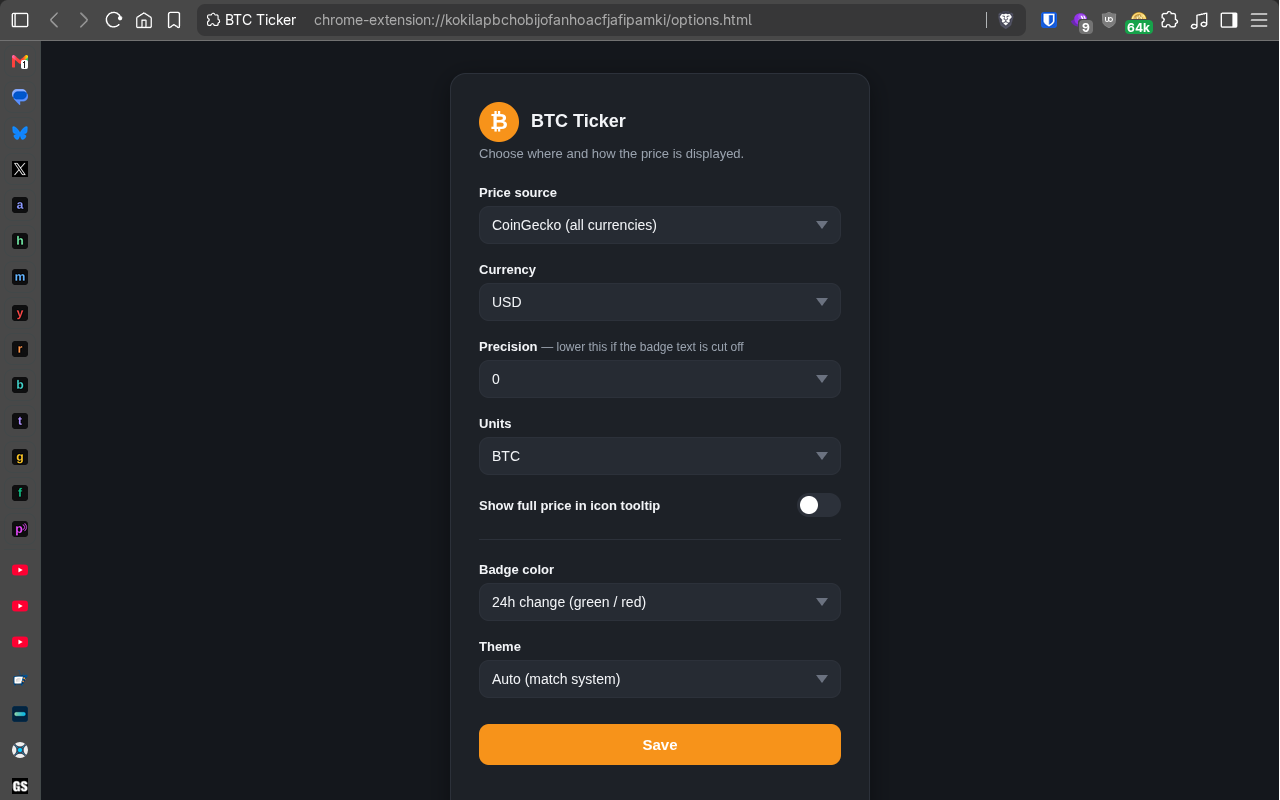The height and width of the screenshot is (800, 1280).
Task: Open the BTC Ticker 64k badge icon
Action: pos(1139,22)
